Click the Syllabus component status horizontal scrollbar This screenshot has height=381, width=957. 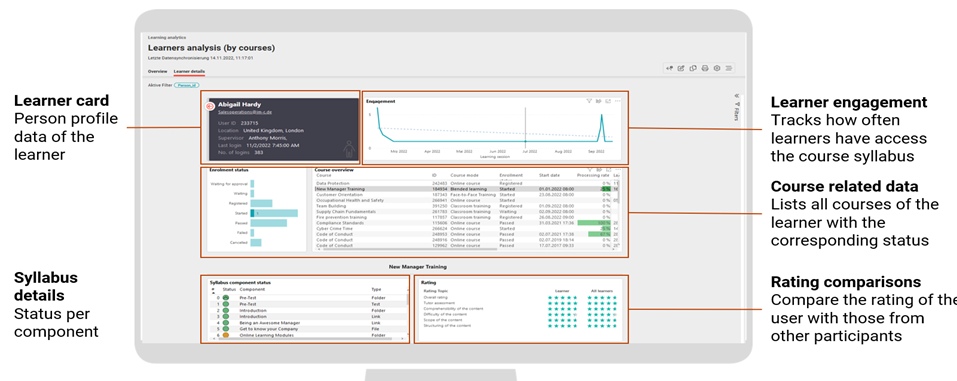(x=306, y=339)
